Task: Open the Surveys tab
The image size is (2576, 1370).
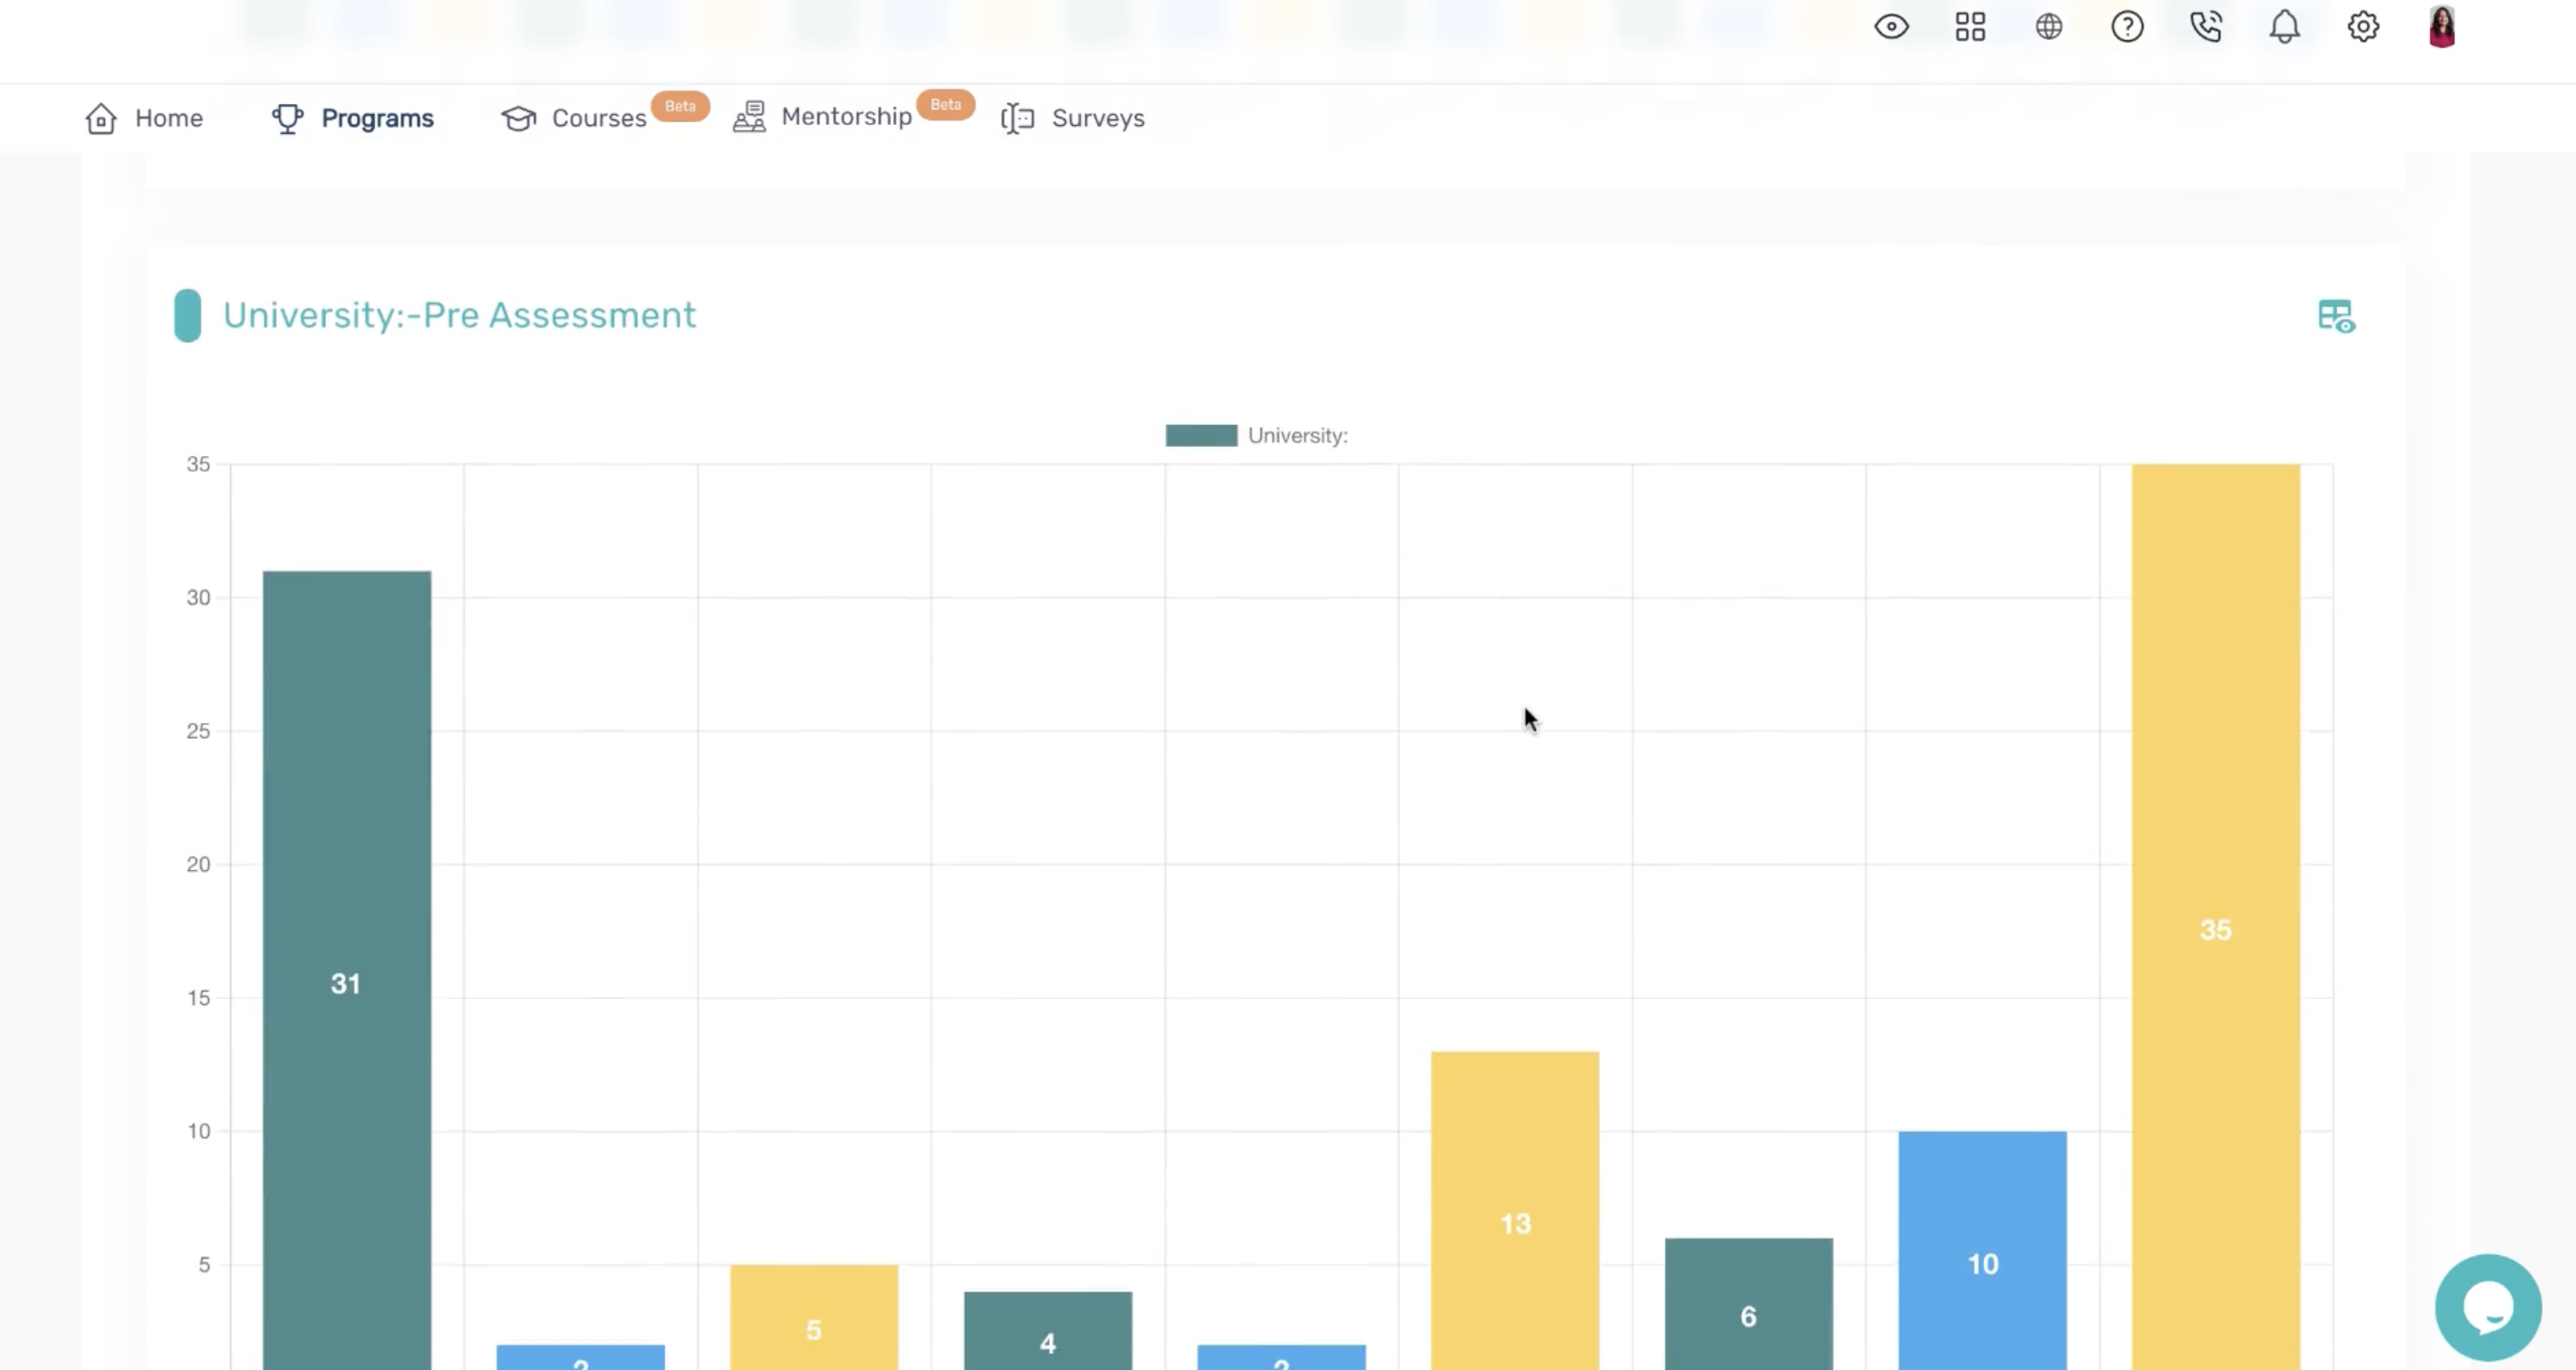Action: 1073,118
